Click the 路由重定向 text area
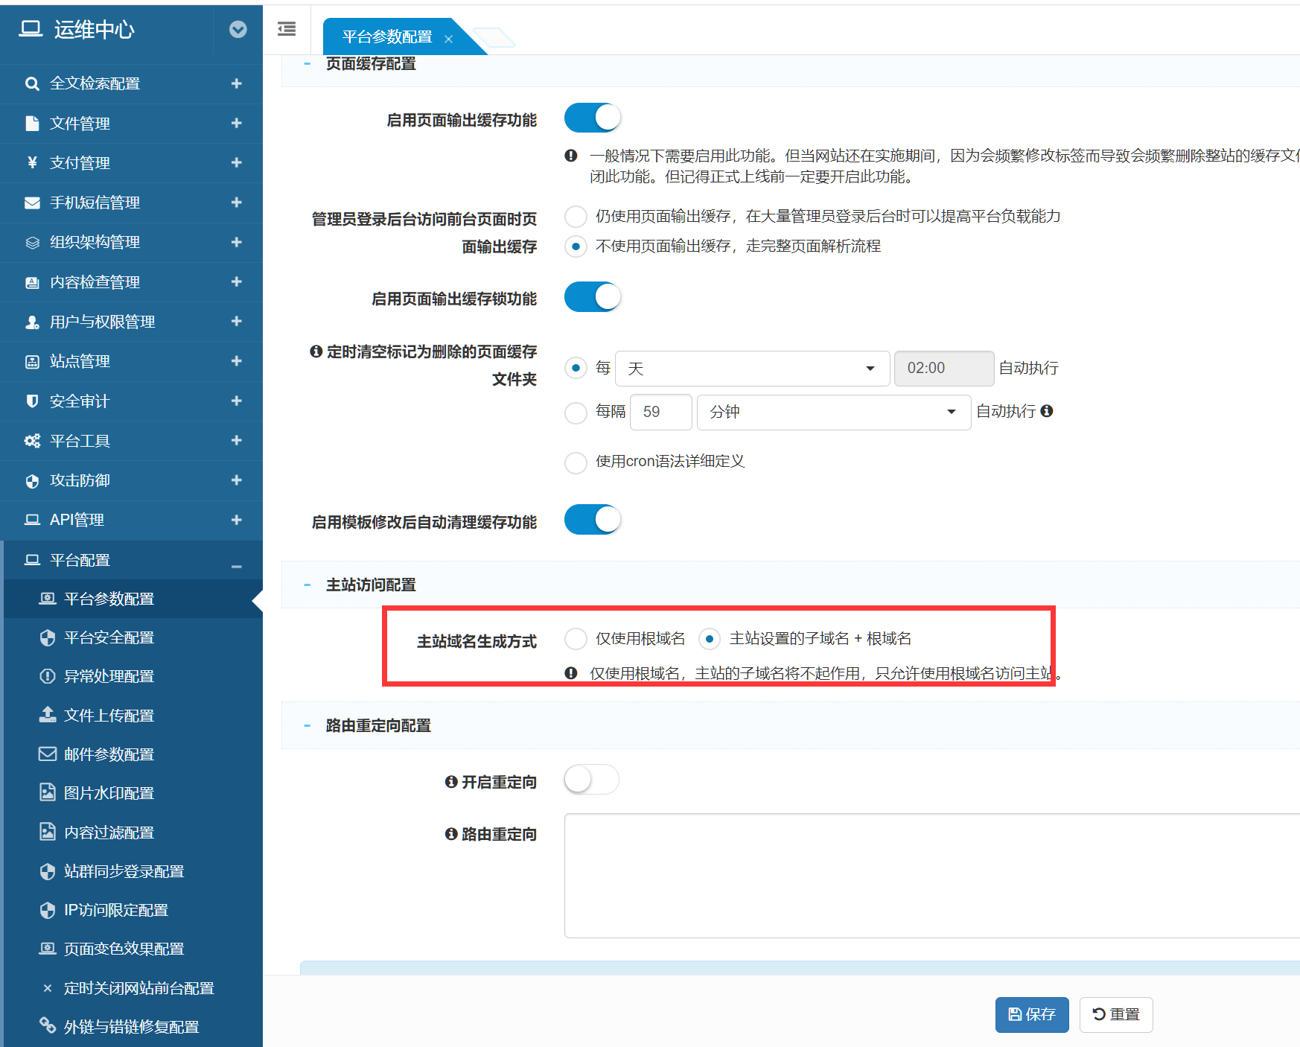Image resolution: width=1300 pixels, height=1047 pixels. click(x=930, y=875)
